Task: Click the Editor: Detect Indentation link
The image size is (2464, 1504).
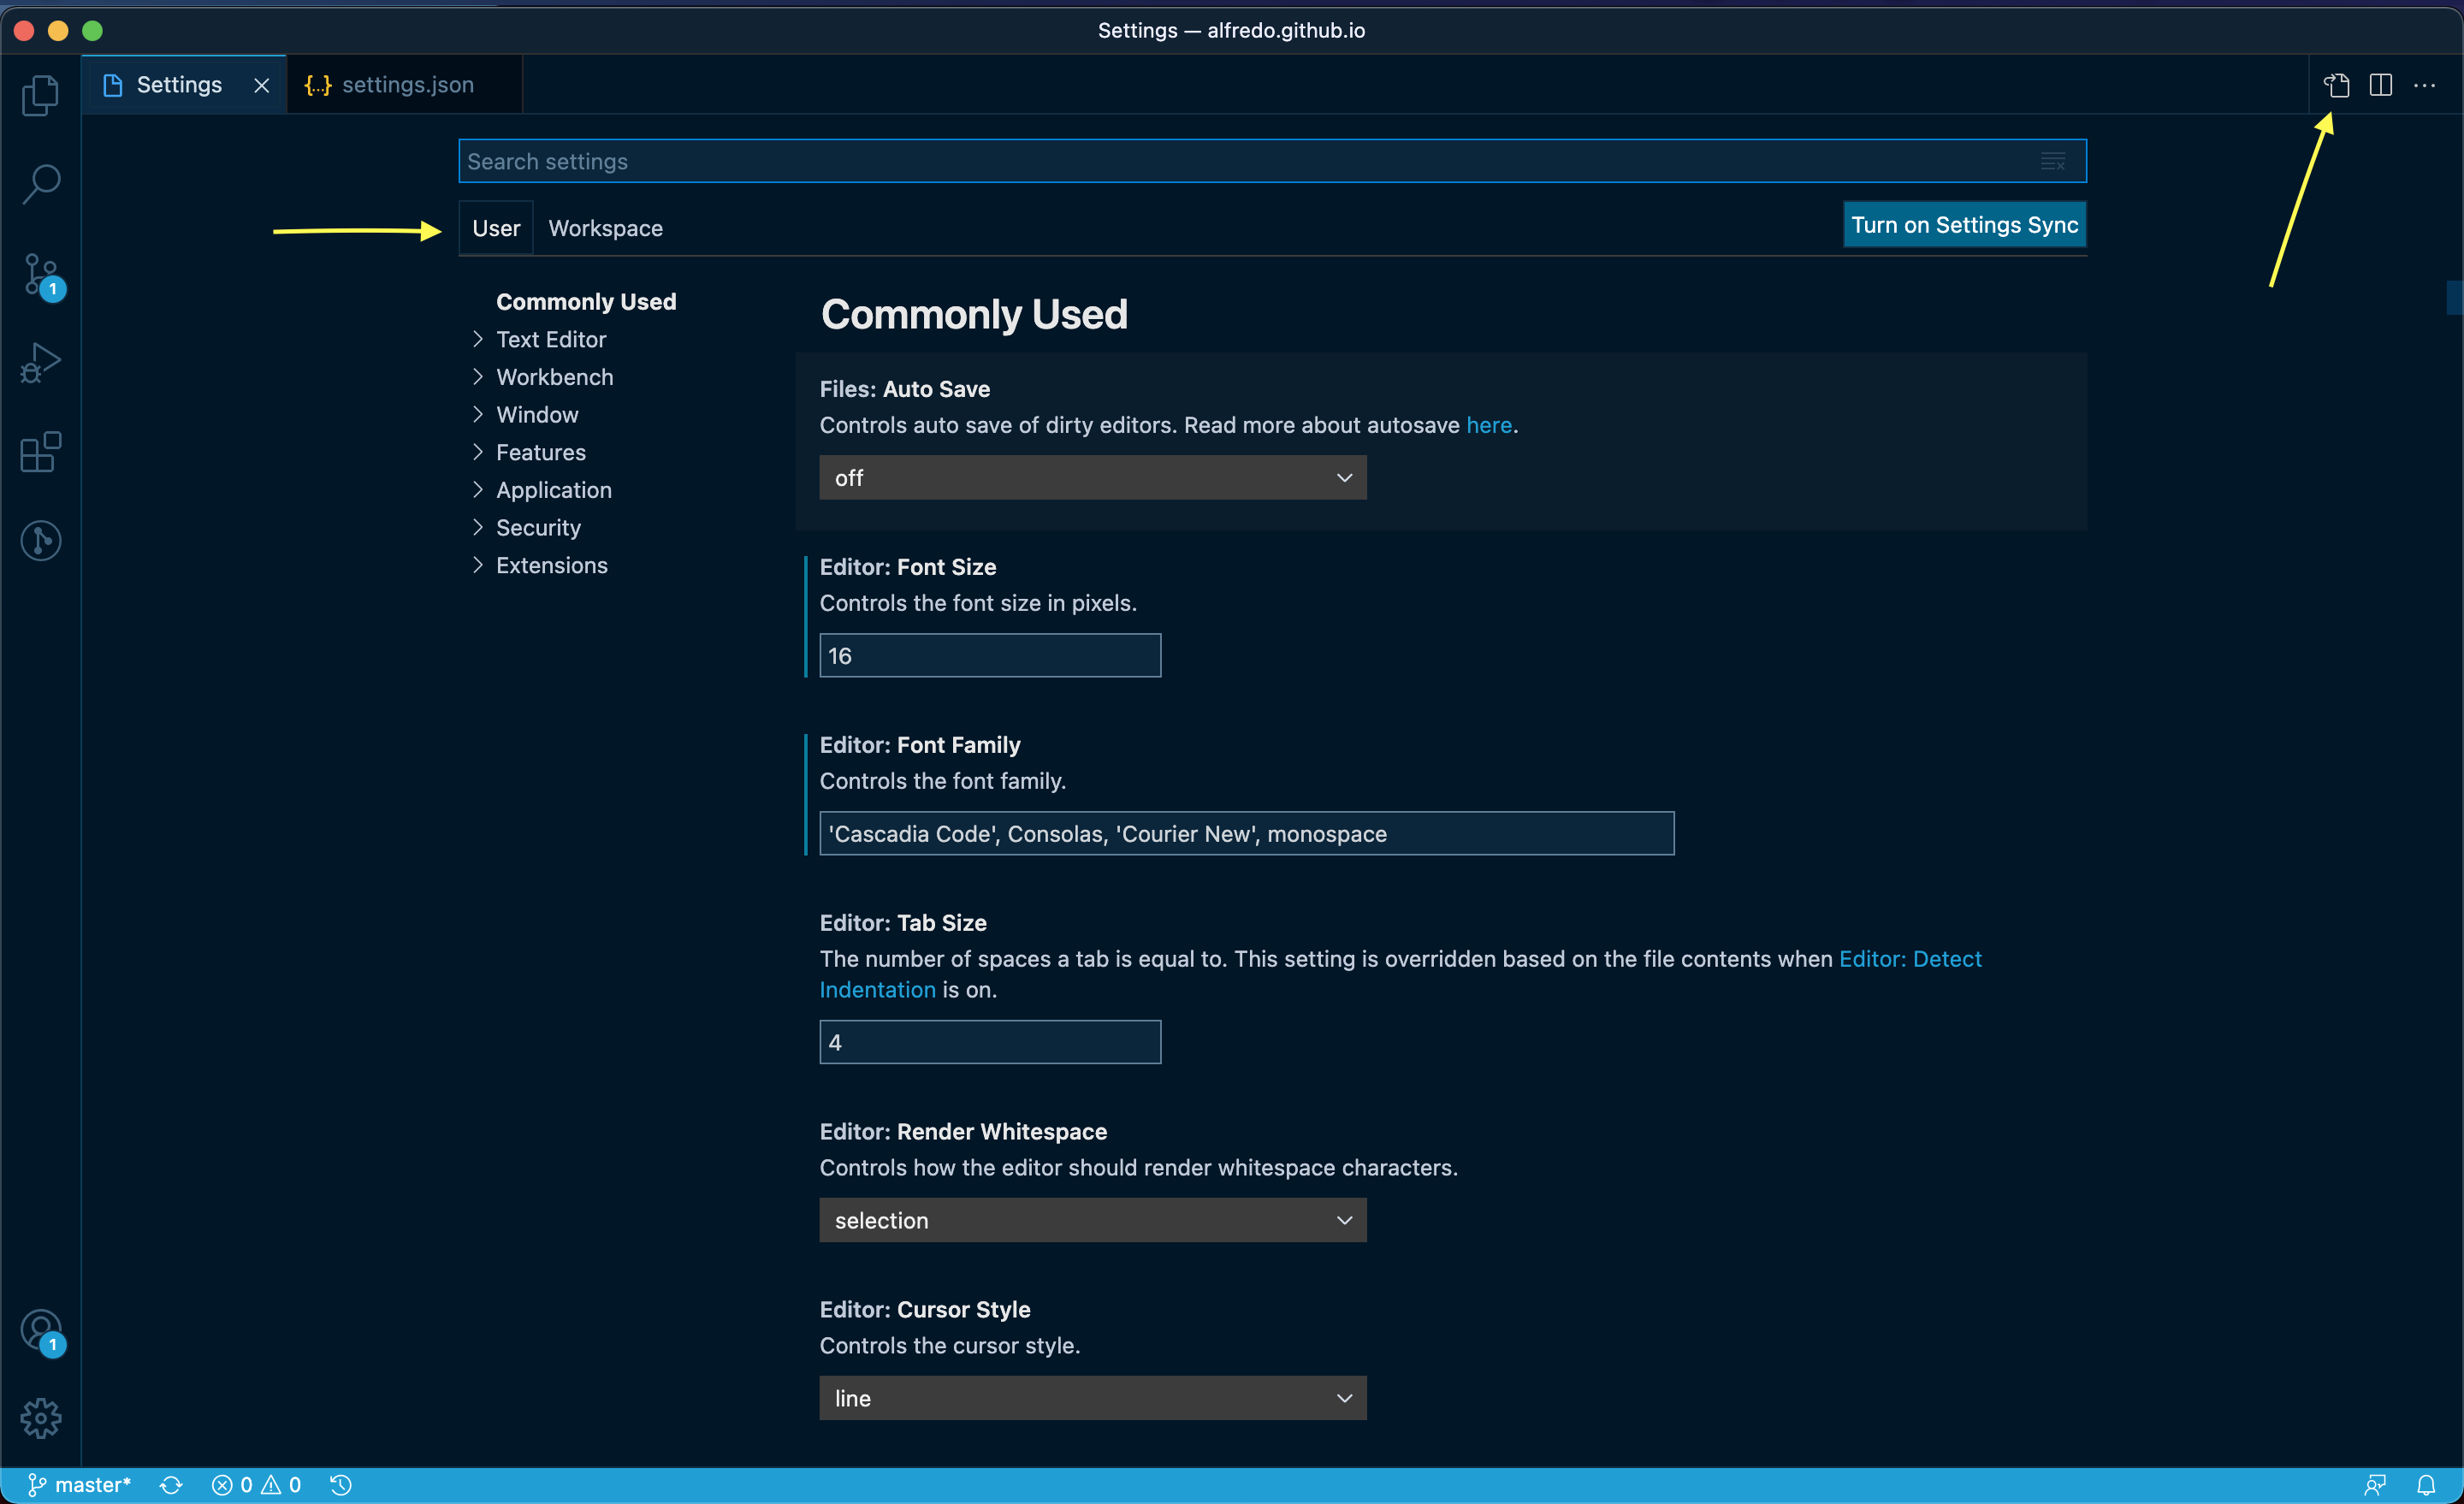Action: point(1909,959)
